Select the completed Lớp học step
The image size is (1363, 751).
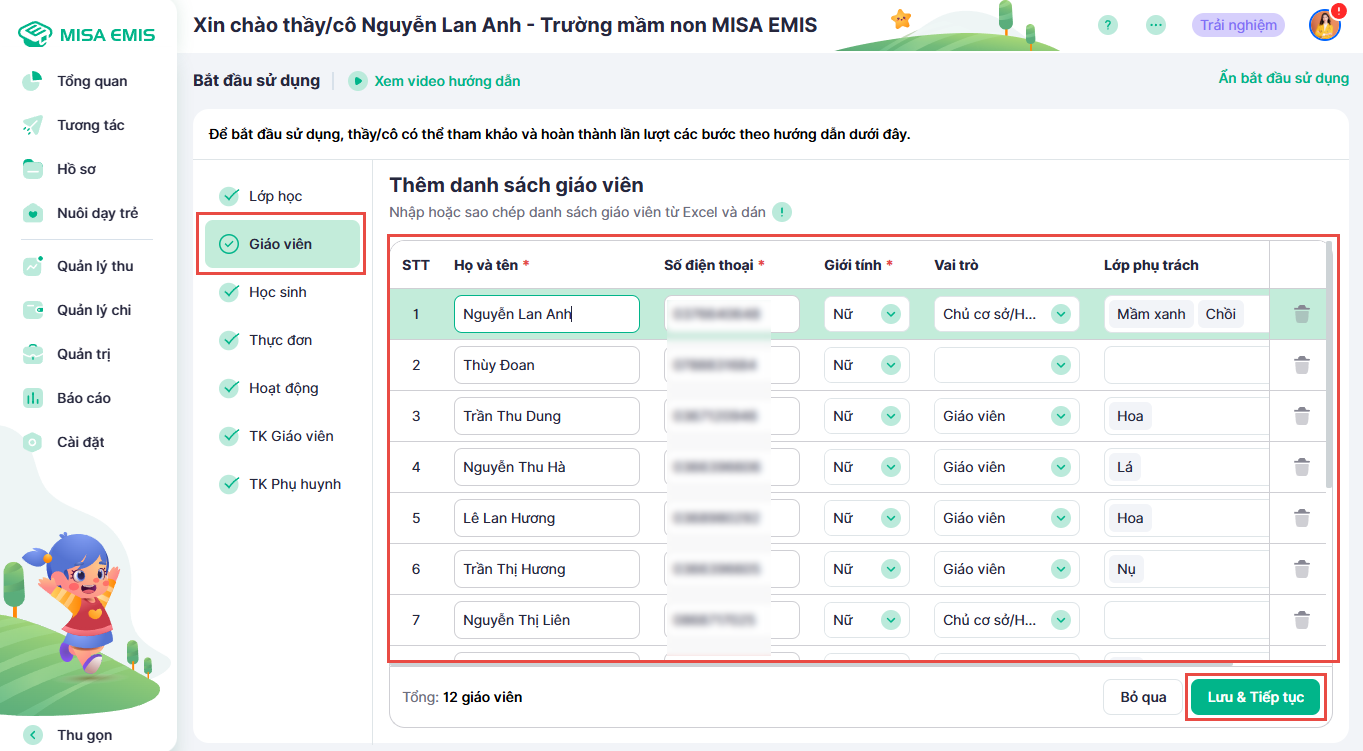275,196
